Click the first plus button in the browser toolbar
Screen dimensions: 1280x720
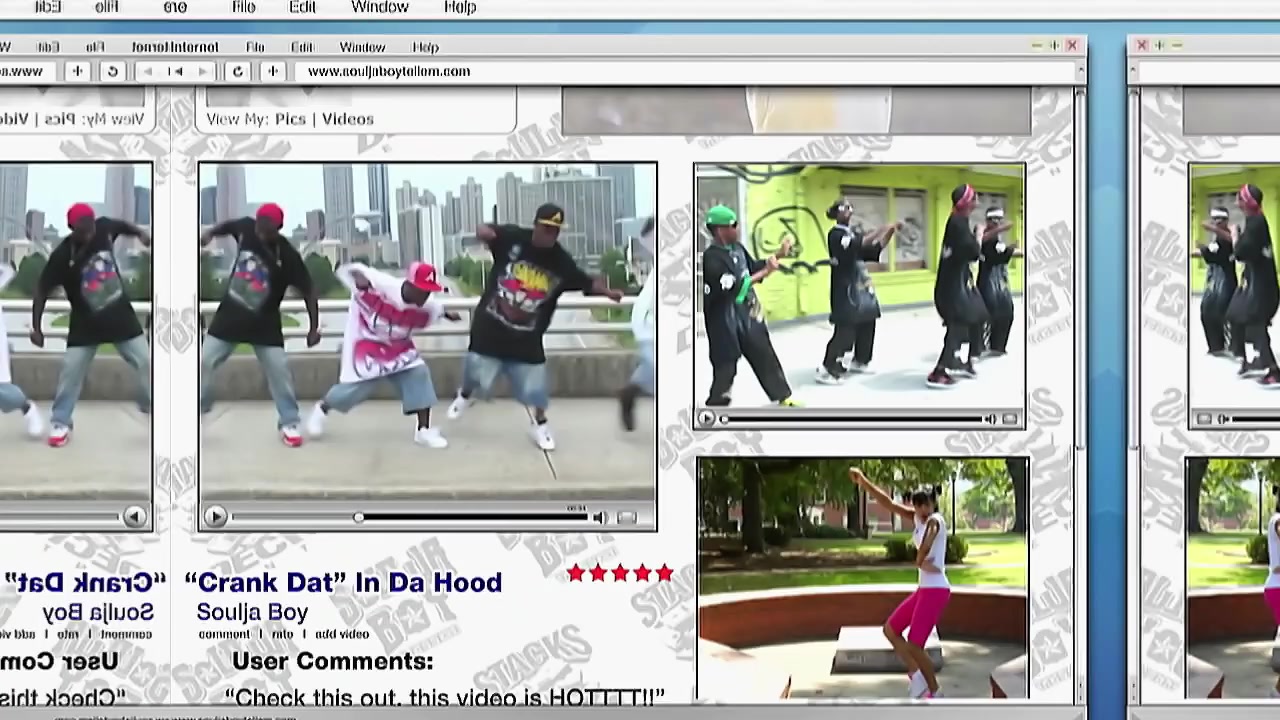click(77, 71)
